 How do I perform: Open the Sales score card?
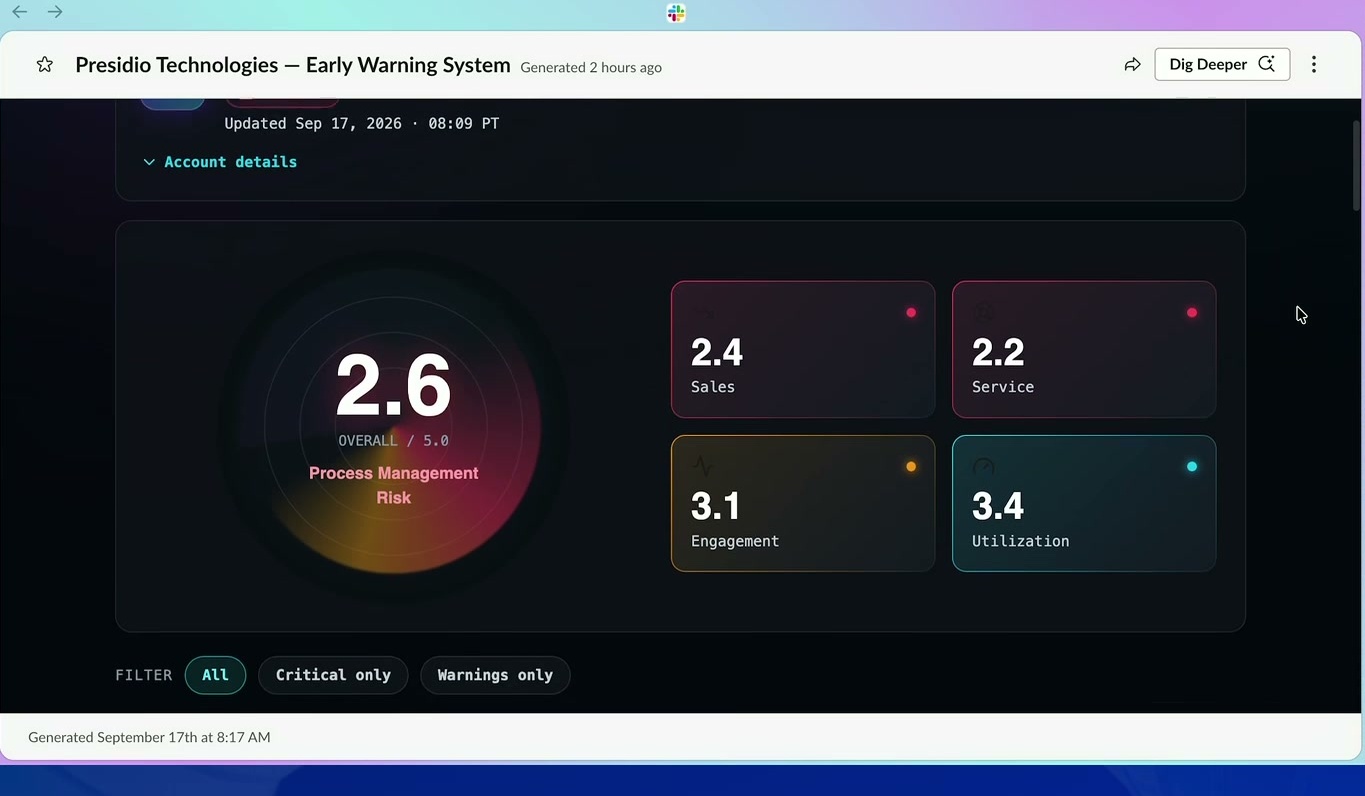[x=803, y=349]
